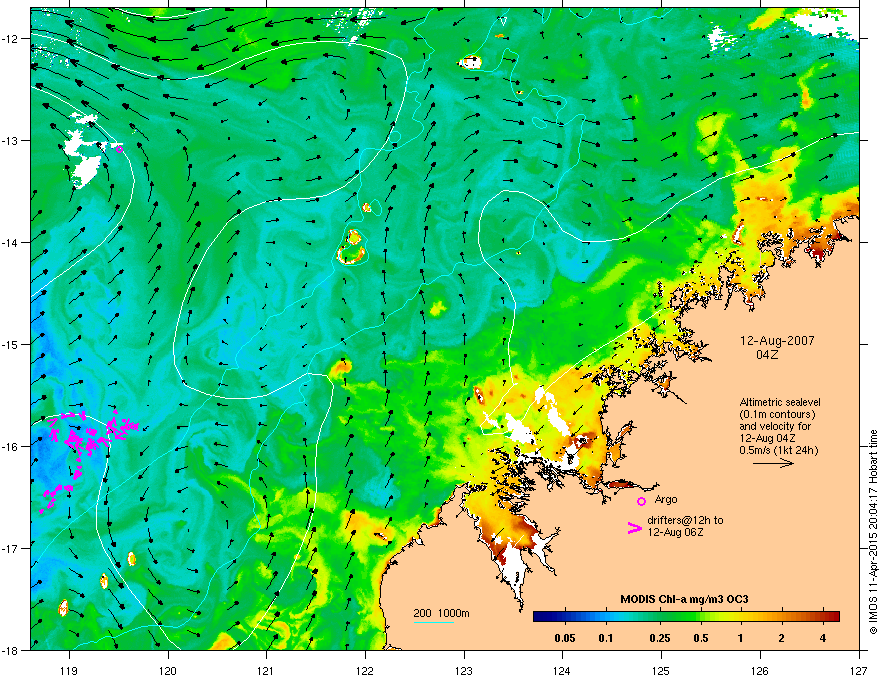This screenshot has width=880, height=680.
Task: Click the longitude axis label '122'
Action: point(365,670)
